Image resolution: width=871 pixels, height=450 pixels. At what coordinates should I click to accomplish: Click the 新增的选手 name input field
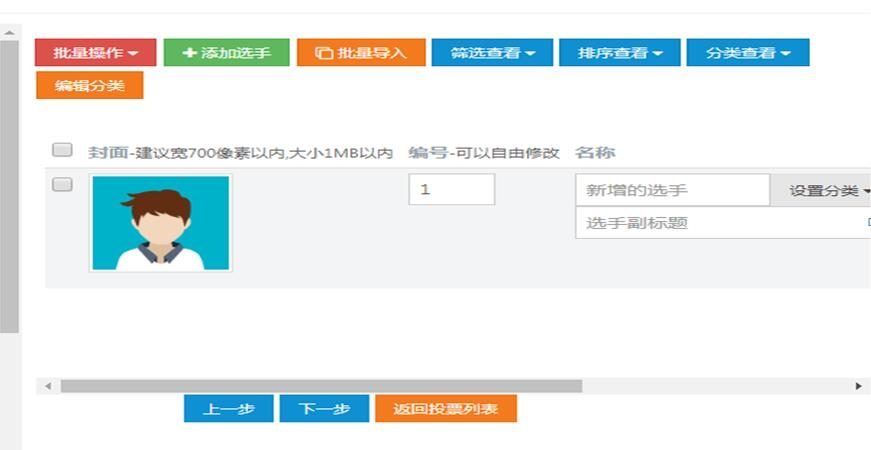[672, 190]
